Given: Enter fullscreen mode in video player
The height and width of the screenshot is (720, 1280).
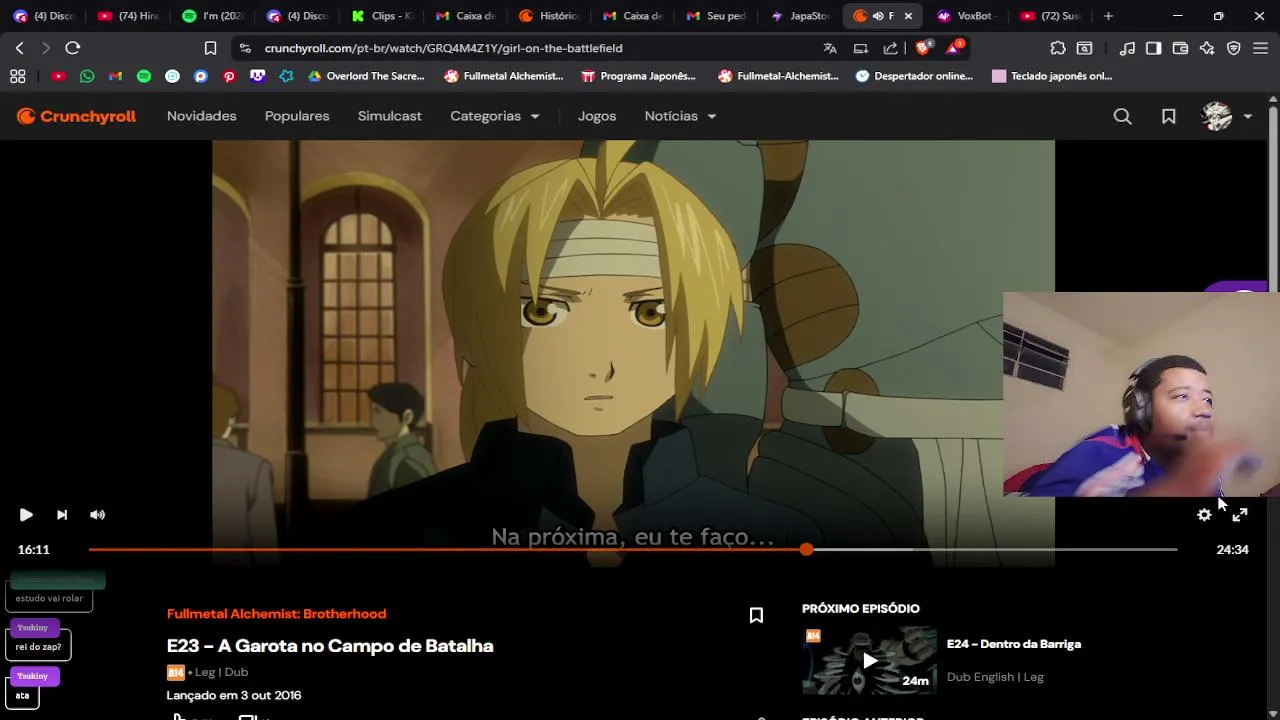Looking at the screenshot, I should (x=1240, y=515).
